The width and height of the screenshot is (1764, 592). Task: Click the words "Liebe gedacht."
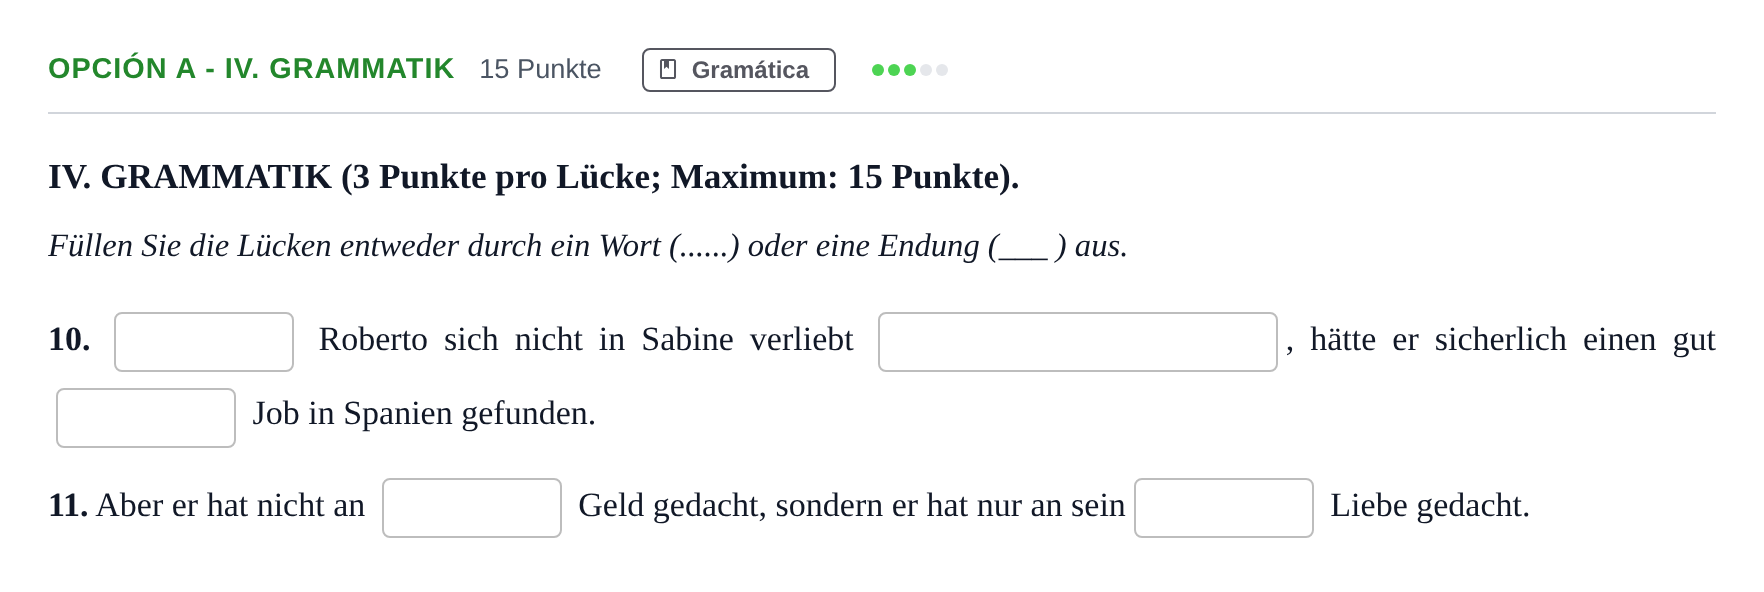tap(1430, 506)
